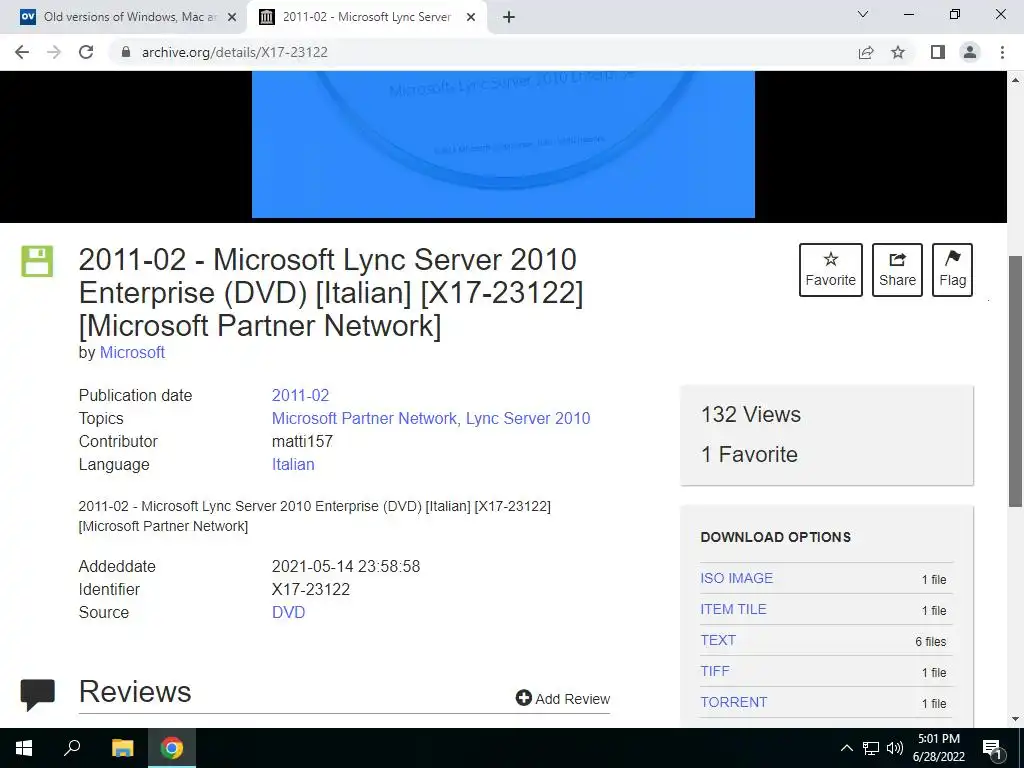Download the TIFF file
This screenshot has height=768, width=1024.
715,671
